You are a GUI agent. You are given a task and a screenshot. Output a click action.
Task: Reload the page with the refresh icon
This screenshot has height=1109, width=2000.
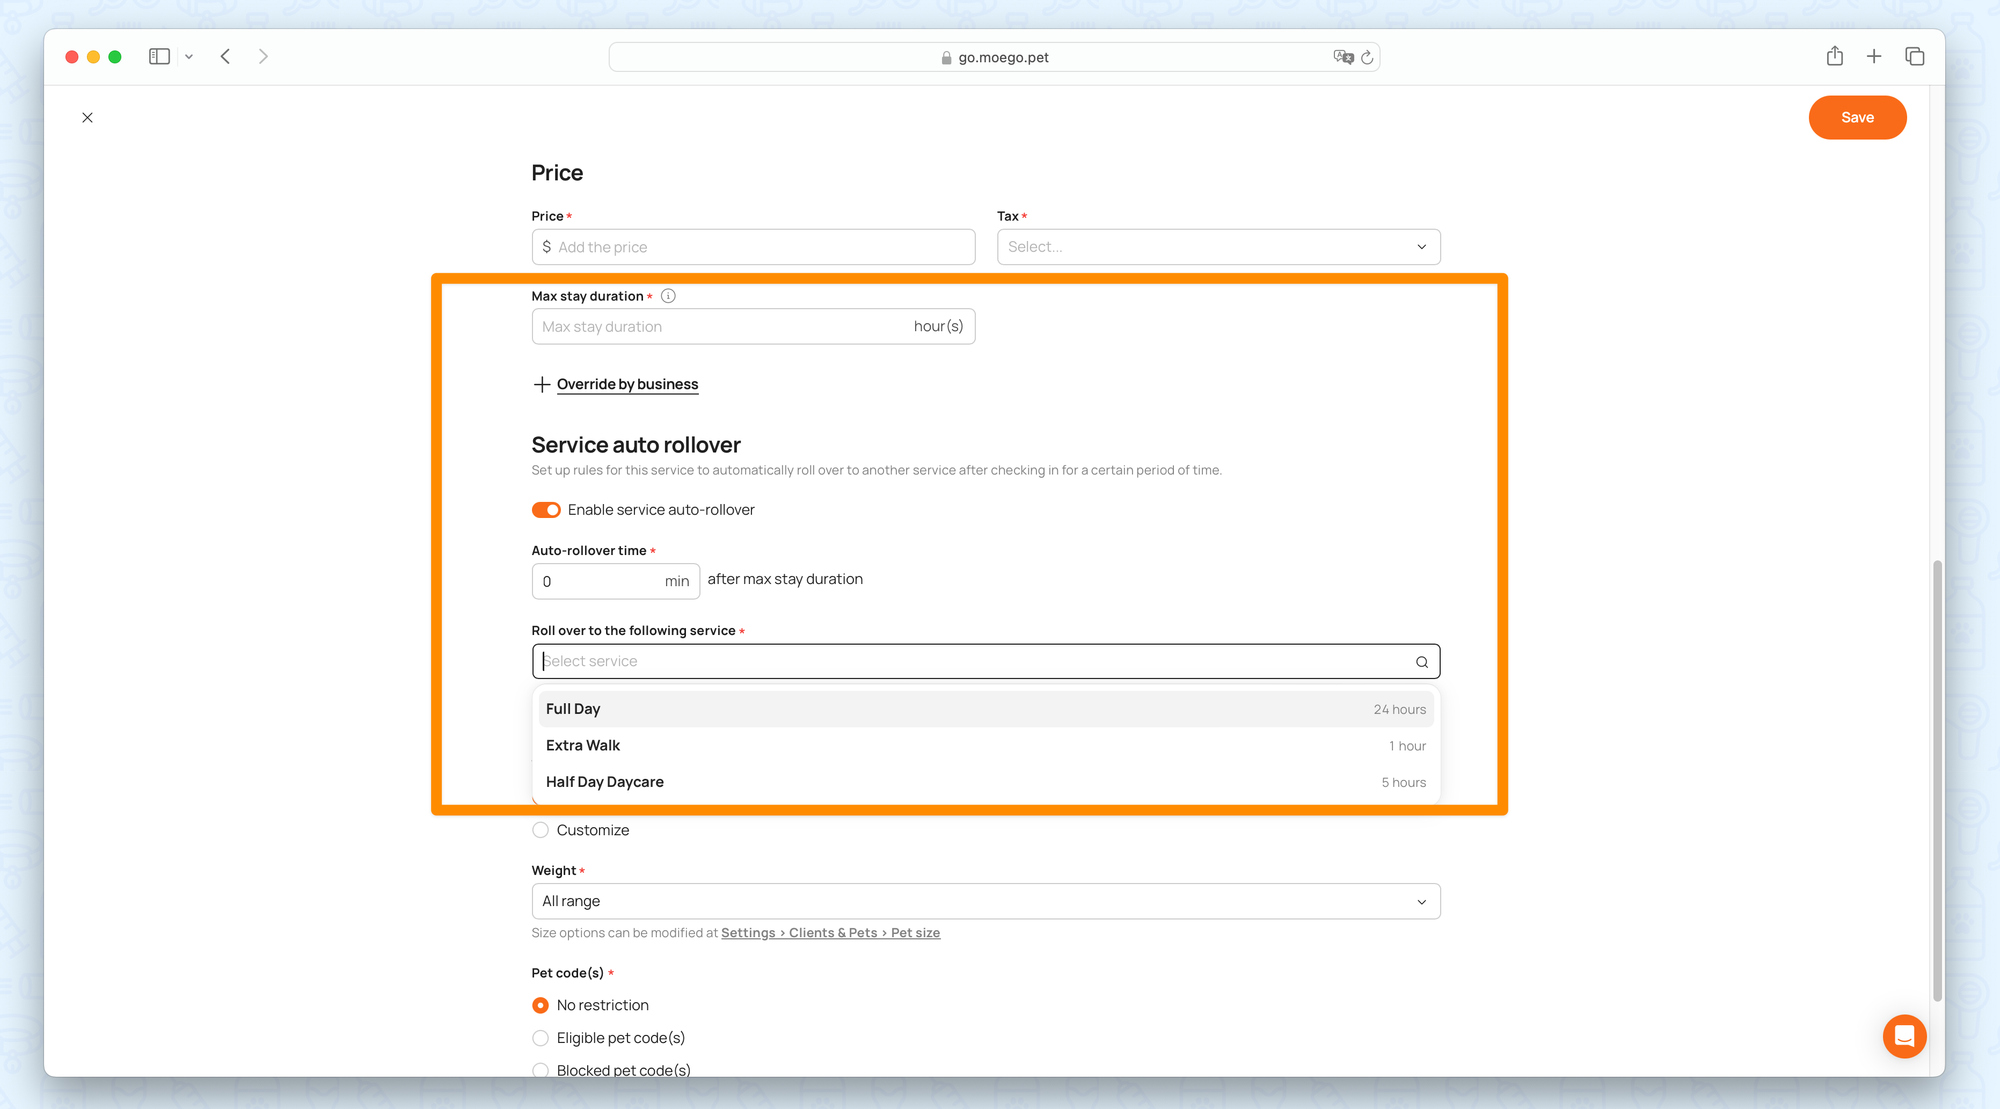click(1367, 57)
